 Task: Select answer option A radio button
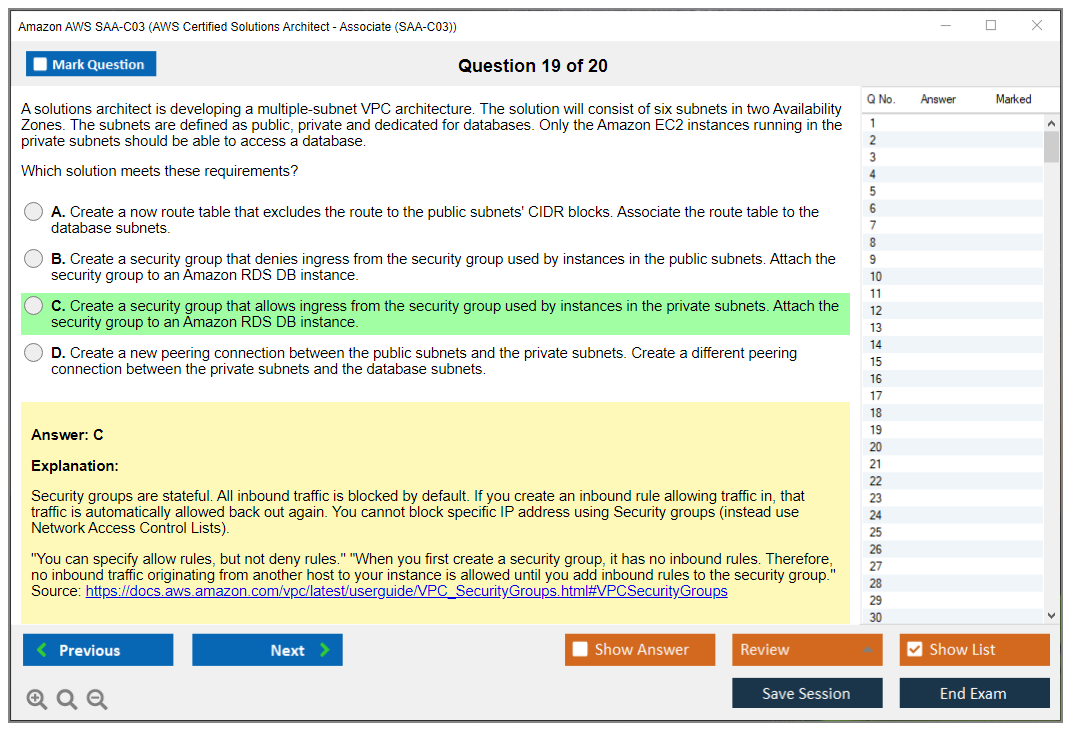(34, 212)
